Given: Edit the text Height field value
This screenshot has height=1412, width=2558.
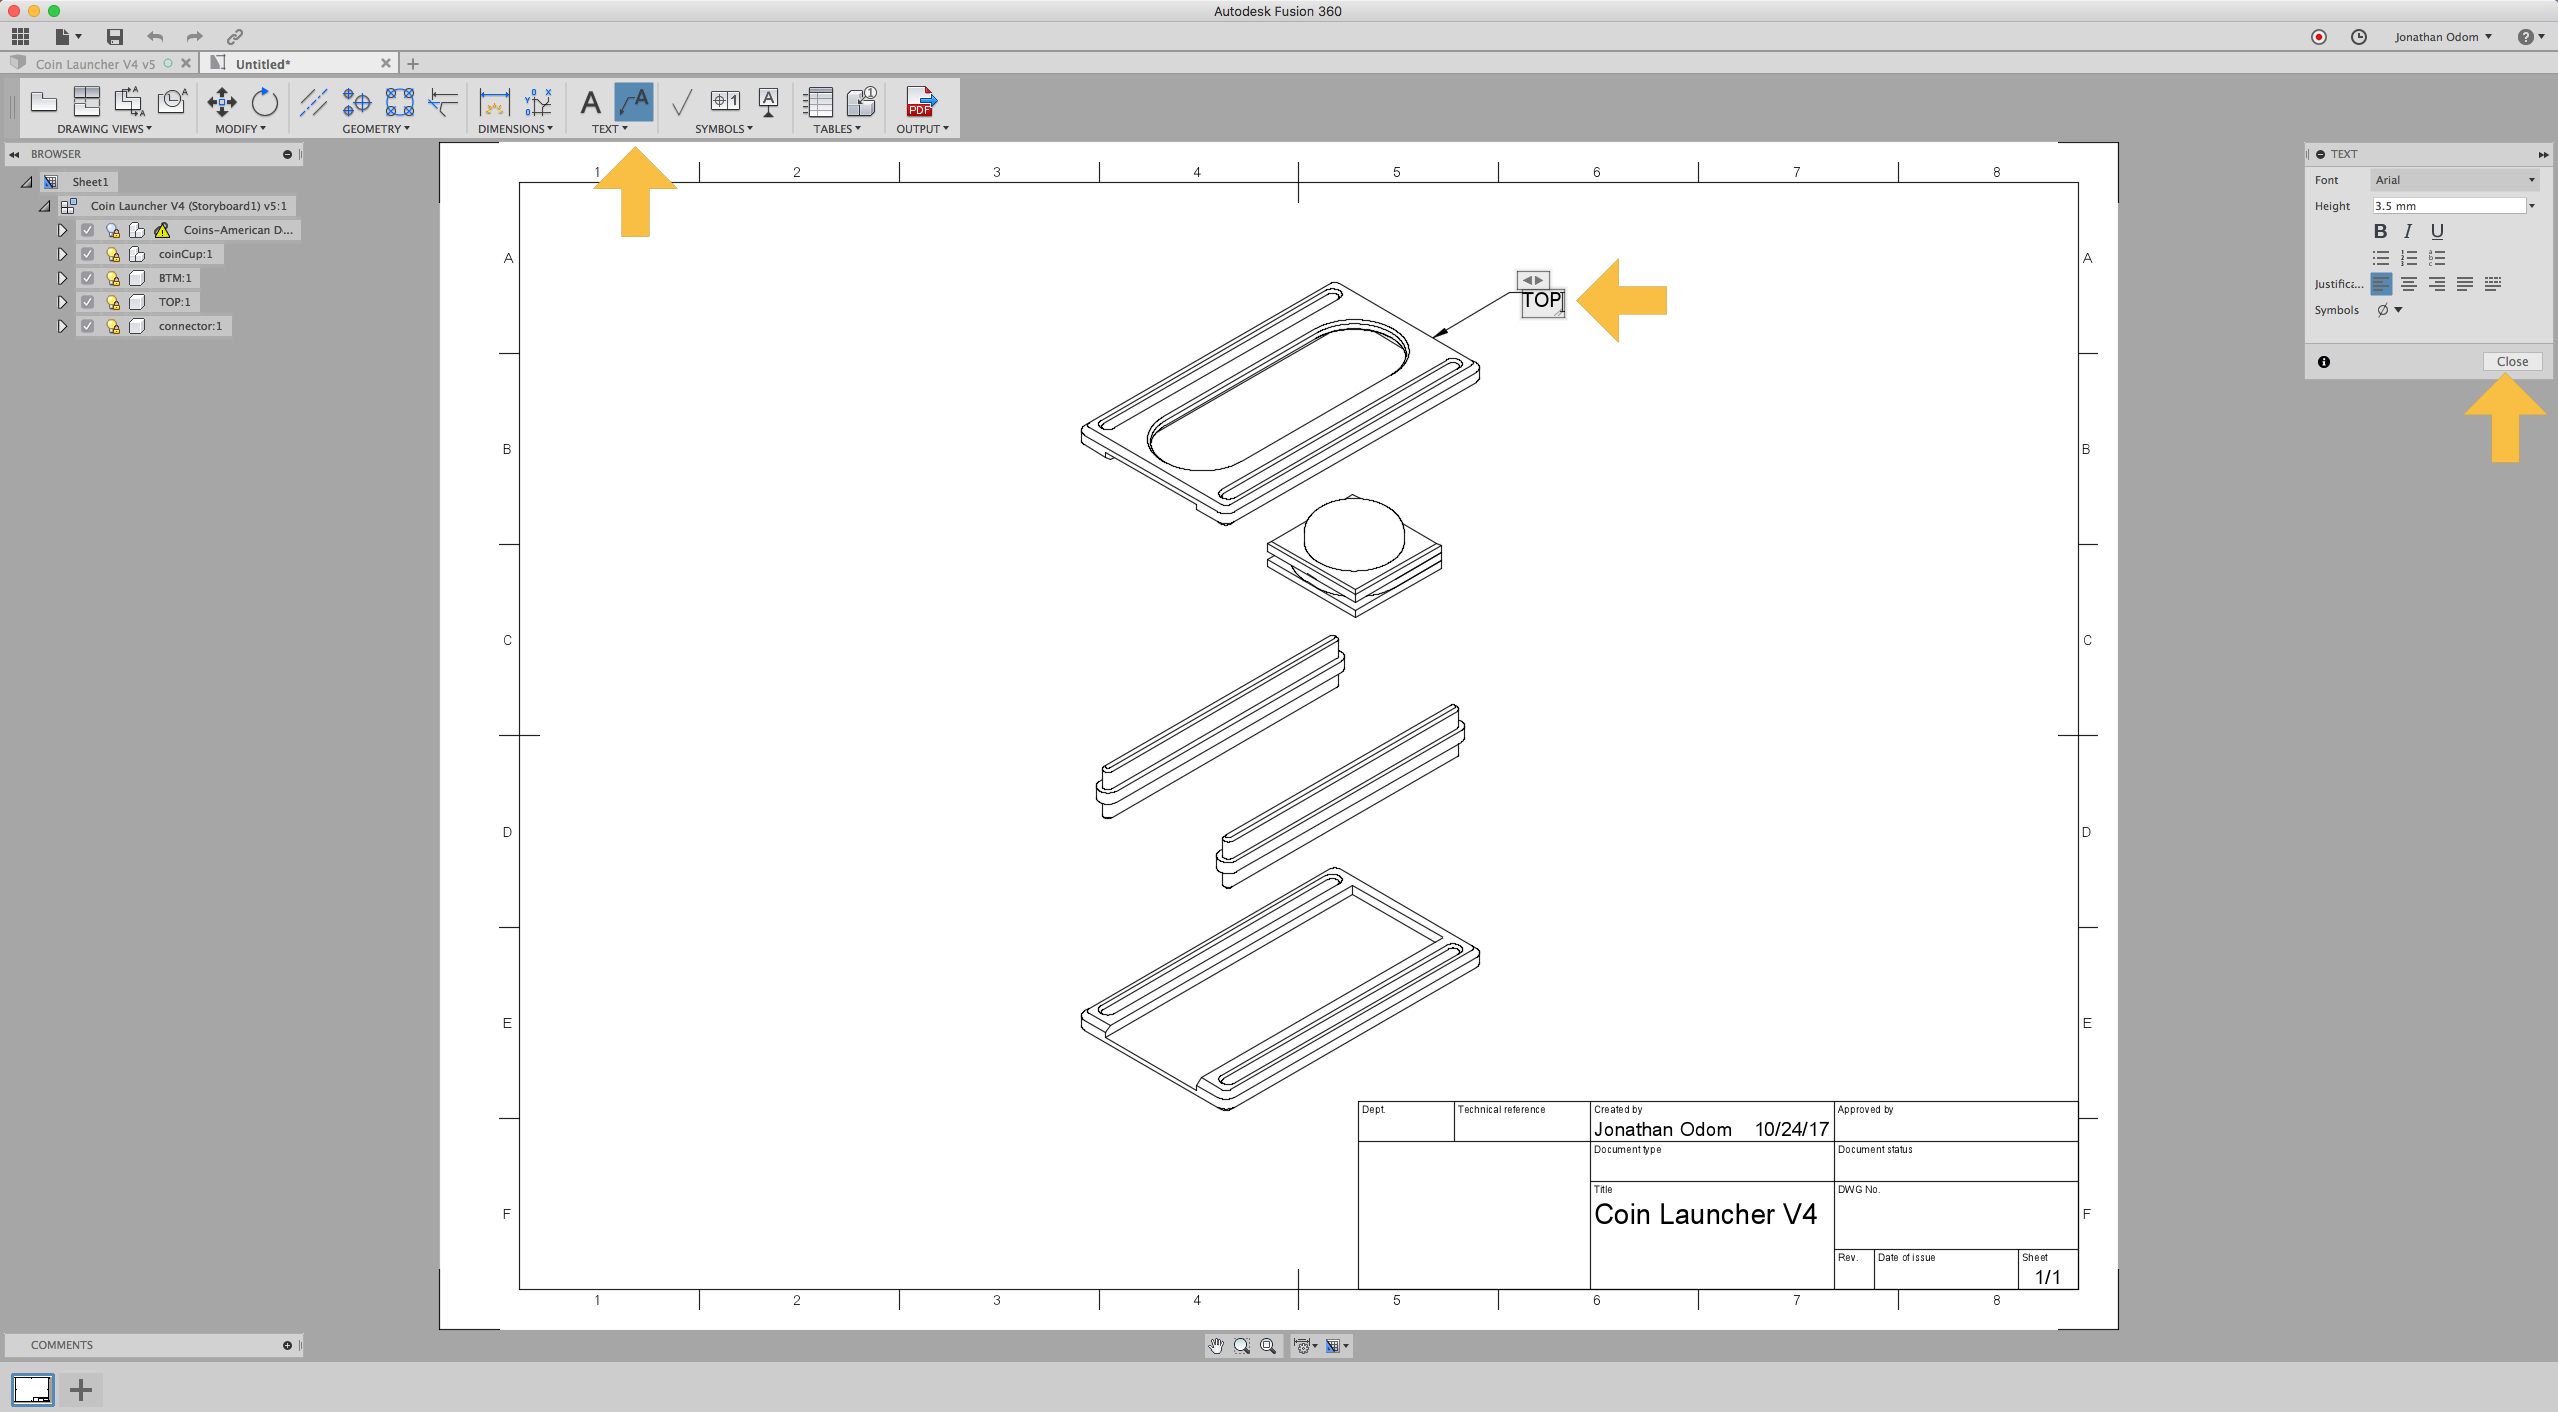Looking at the screenshot, I should pyautogui.click(x=2448, y=205).
